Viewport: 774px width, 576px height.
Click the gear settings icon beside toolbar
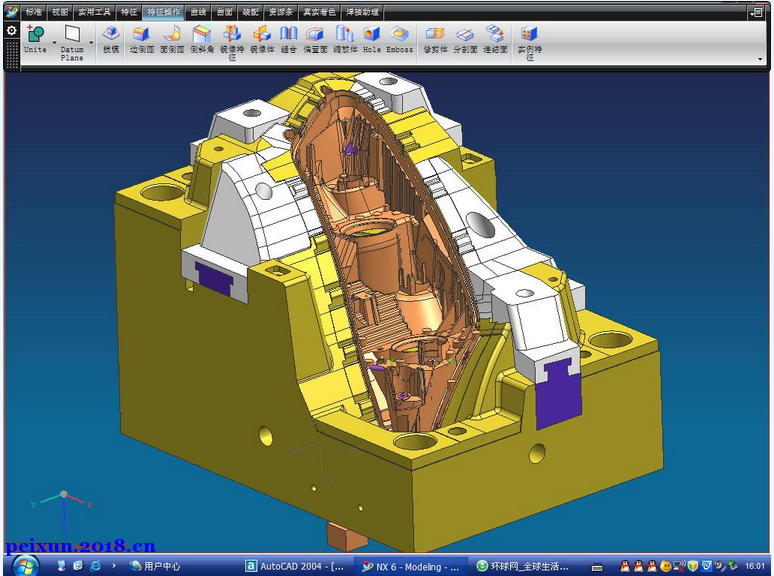[11, 31]
